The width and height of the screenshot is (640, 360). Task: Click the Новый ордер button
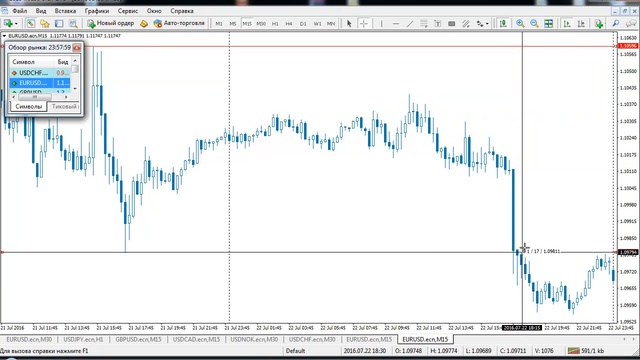click(111, 23)
